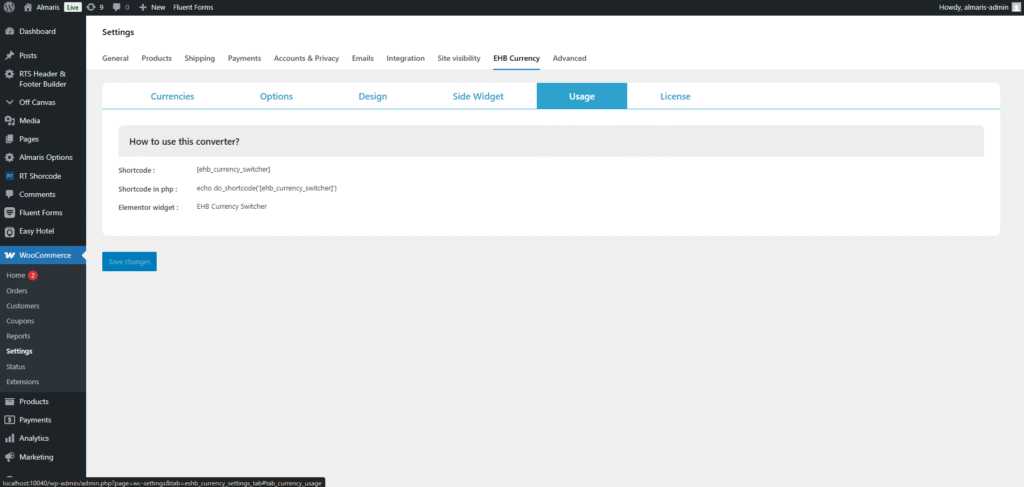Select the Usage sub-tab
This screenshot has height=487, width=1024.
pos(582,96)
